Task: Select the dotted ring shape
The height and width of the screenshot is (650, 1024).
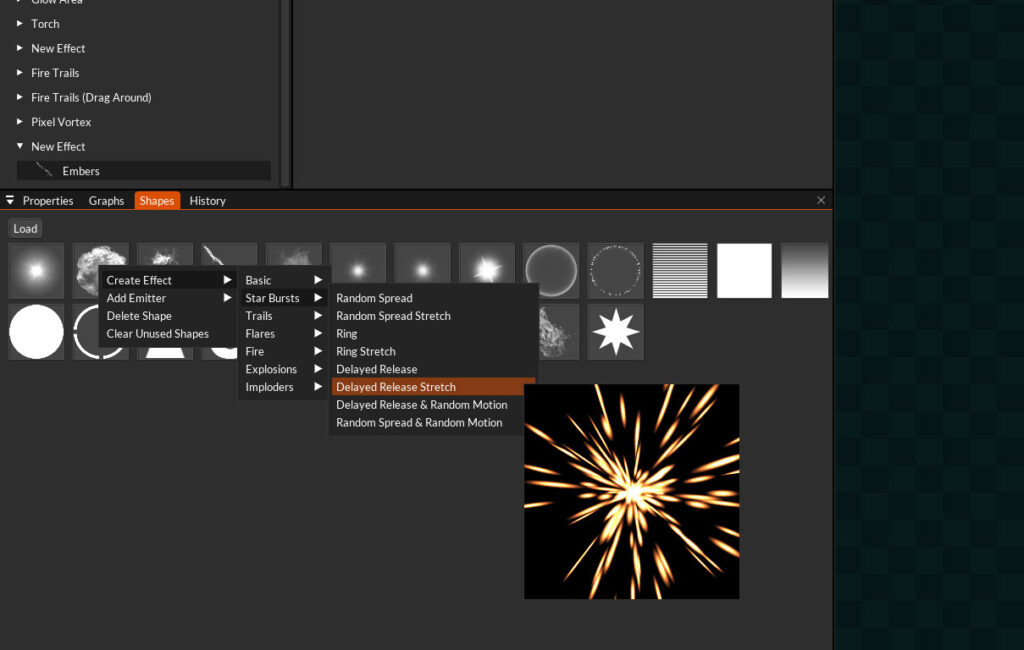Action: (615, 270)
